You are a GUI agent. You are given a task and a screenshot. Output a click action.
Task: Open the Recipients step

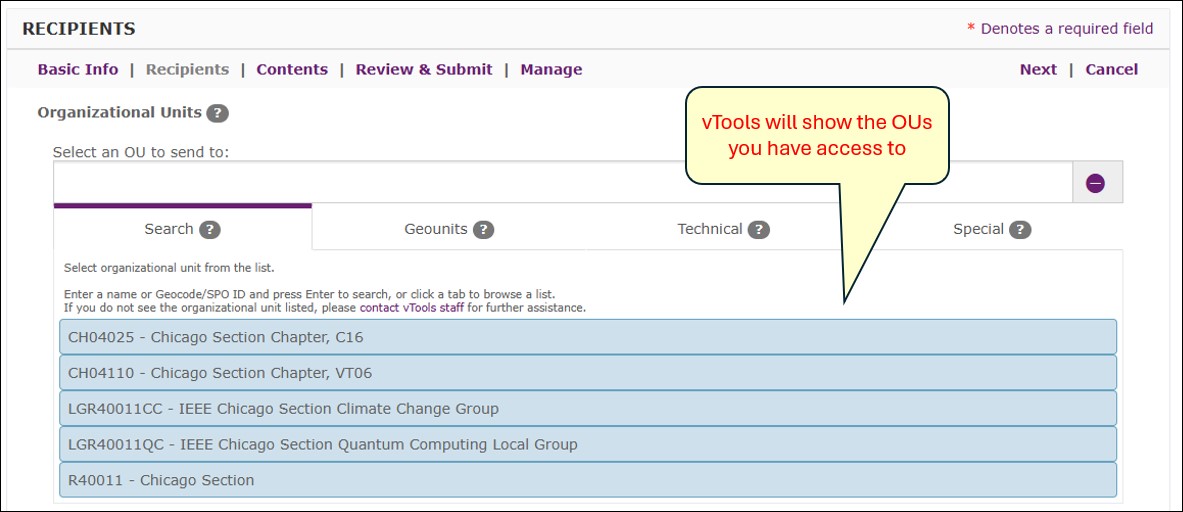[x=187, y=69]
